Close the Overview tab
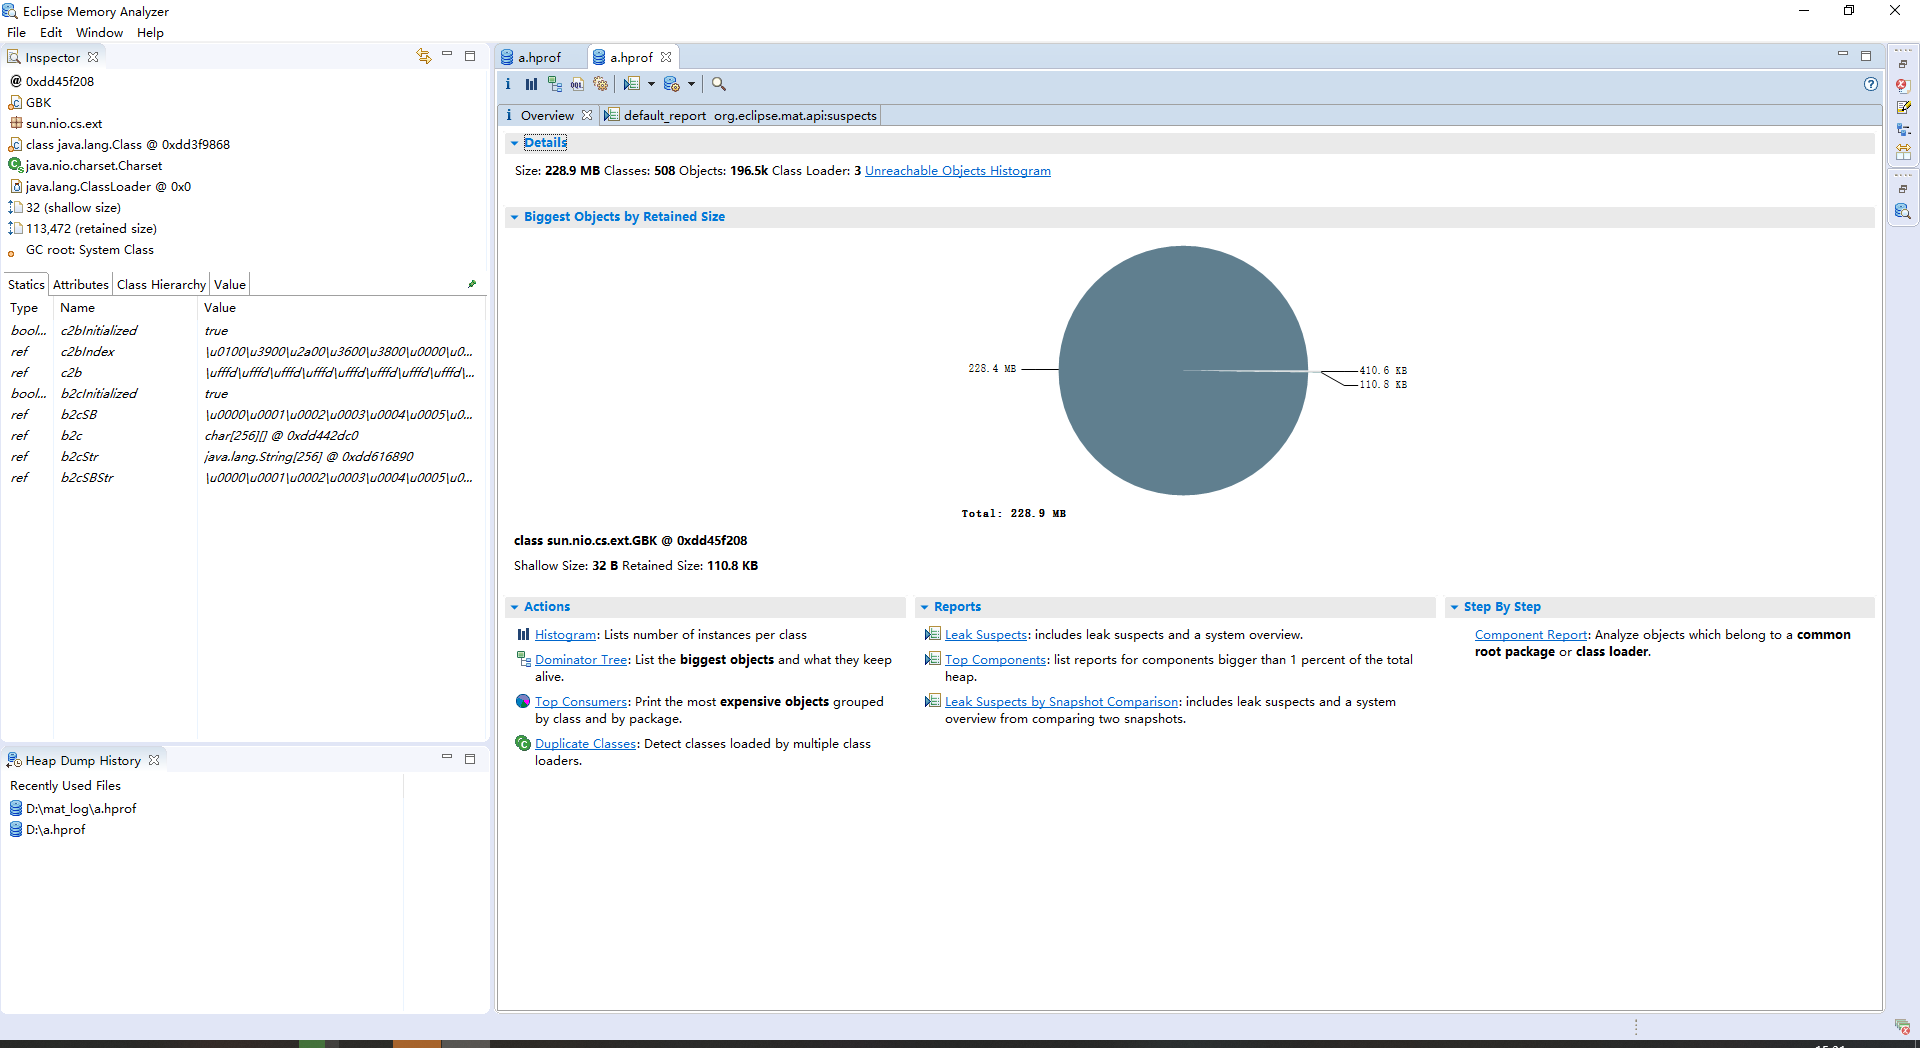Viewport: 1920px width, 1048px height. tap(587, 115)
